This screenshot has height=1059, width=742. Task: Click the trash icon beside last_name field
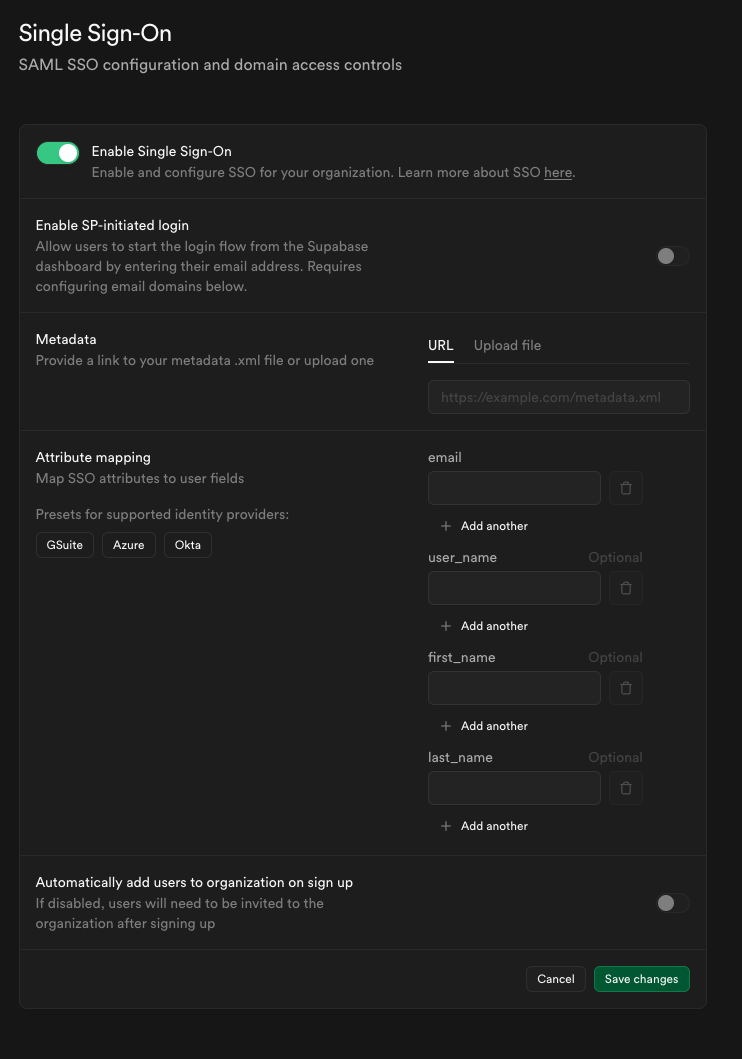point(626,788)
